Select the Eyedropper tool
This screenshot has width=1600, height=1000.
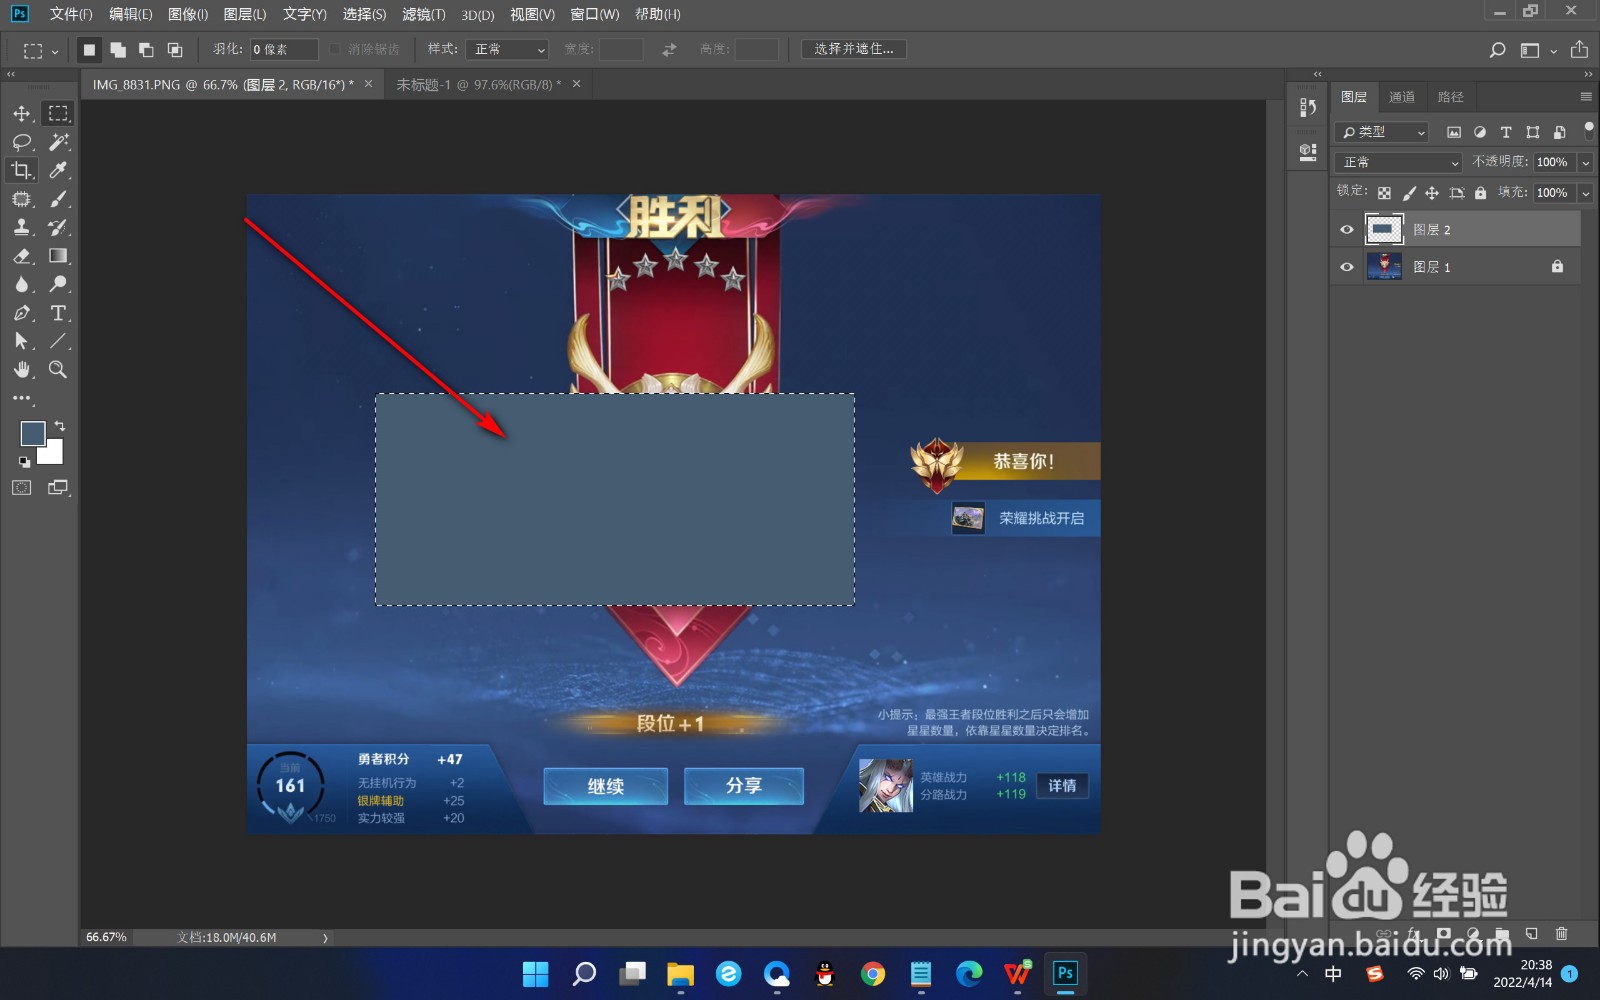(x=59, y=170)
